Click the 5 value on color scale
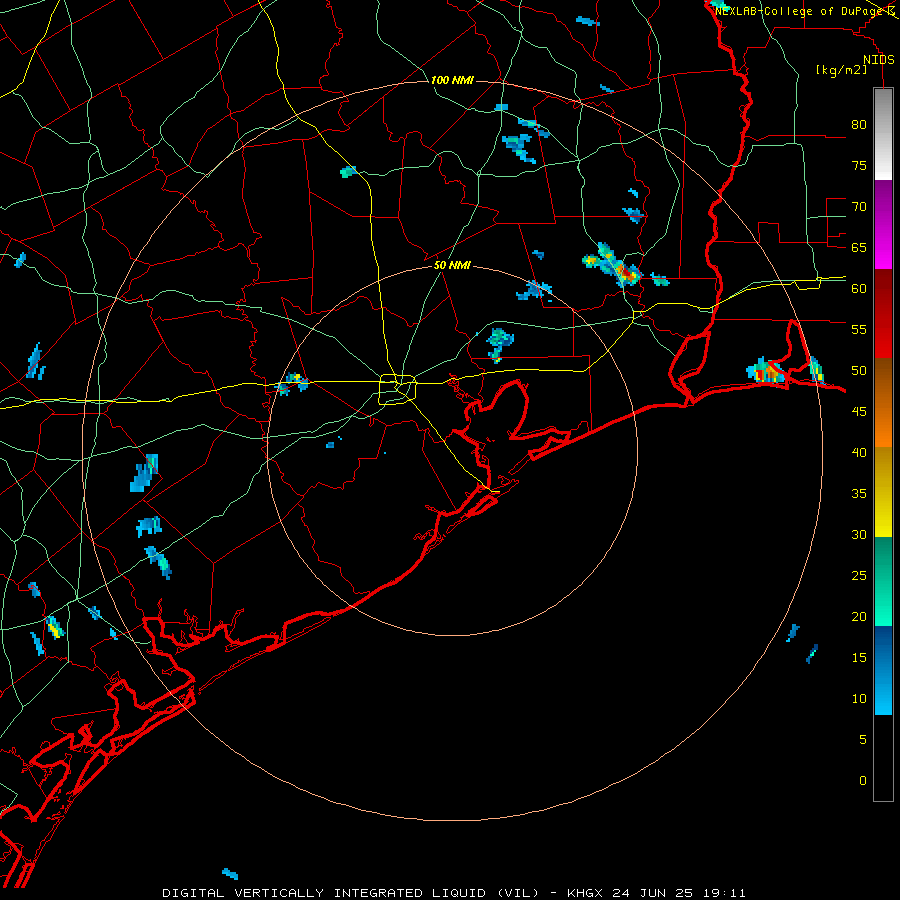This screenshot has width=900, height=900. (863, 740)
